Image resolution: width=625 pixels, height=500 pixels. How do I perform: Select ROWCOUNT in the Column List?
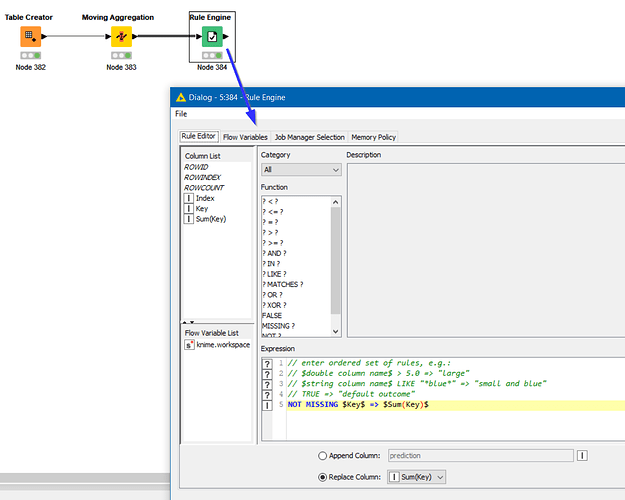pos(204,188)
